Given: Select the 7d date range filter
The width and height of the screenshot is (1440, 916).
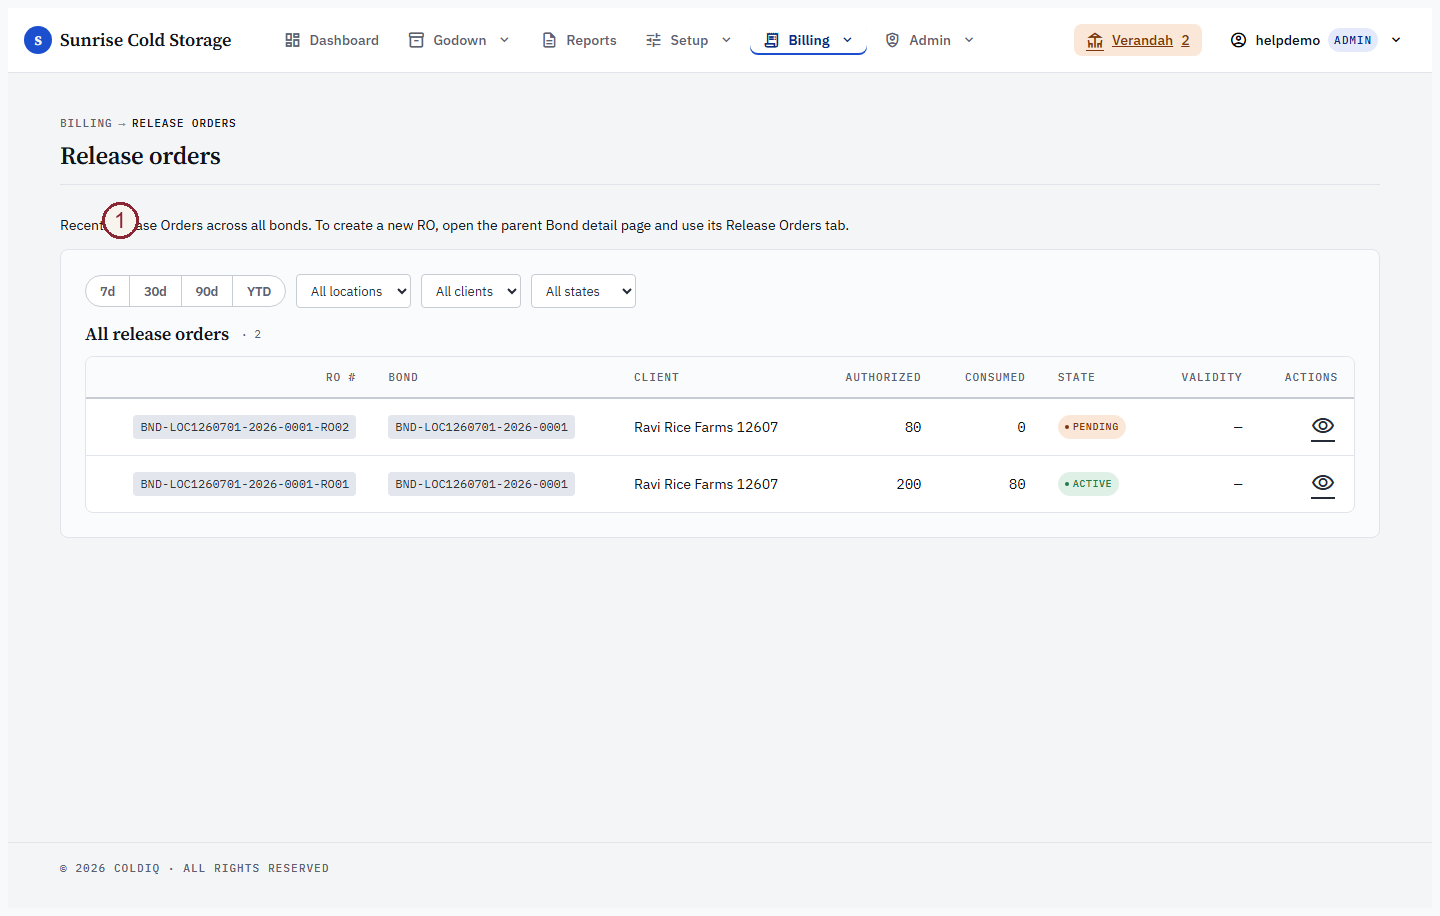Looking at the screenshot, I should click(x=108, y=291).
